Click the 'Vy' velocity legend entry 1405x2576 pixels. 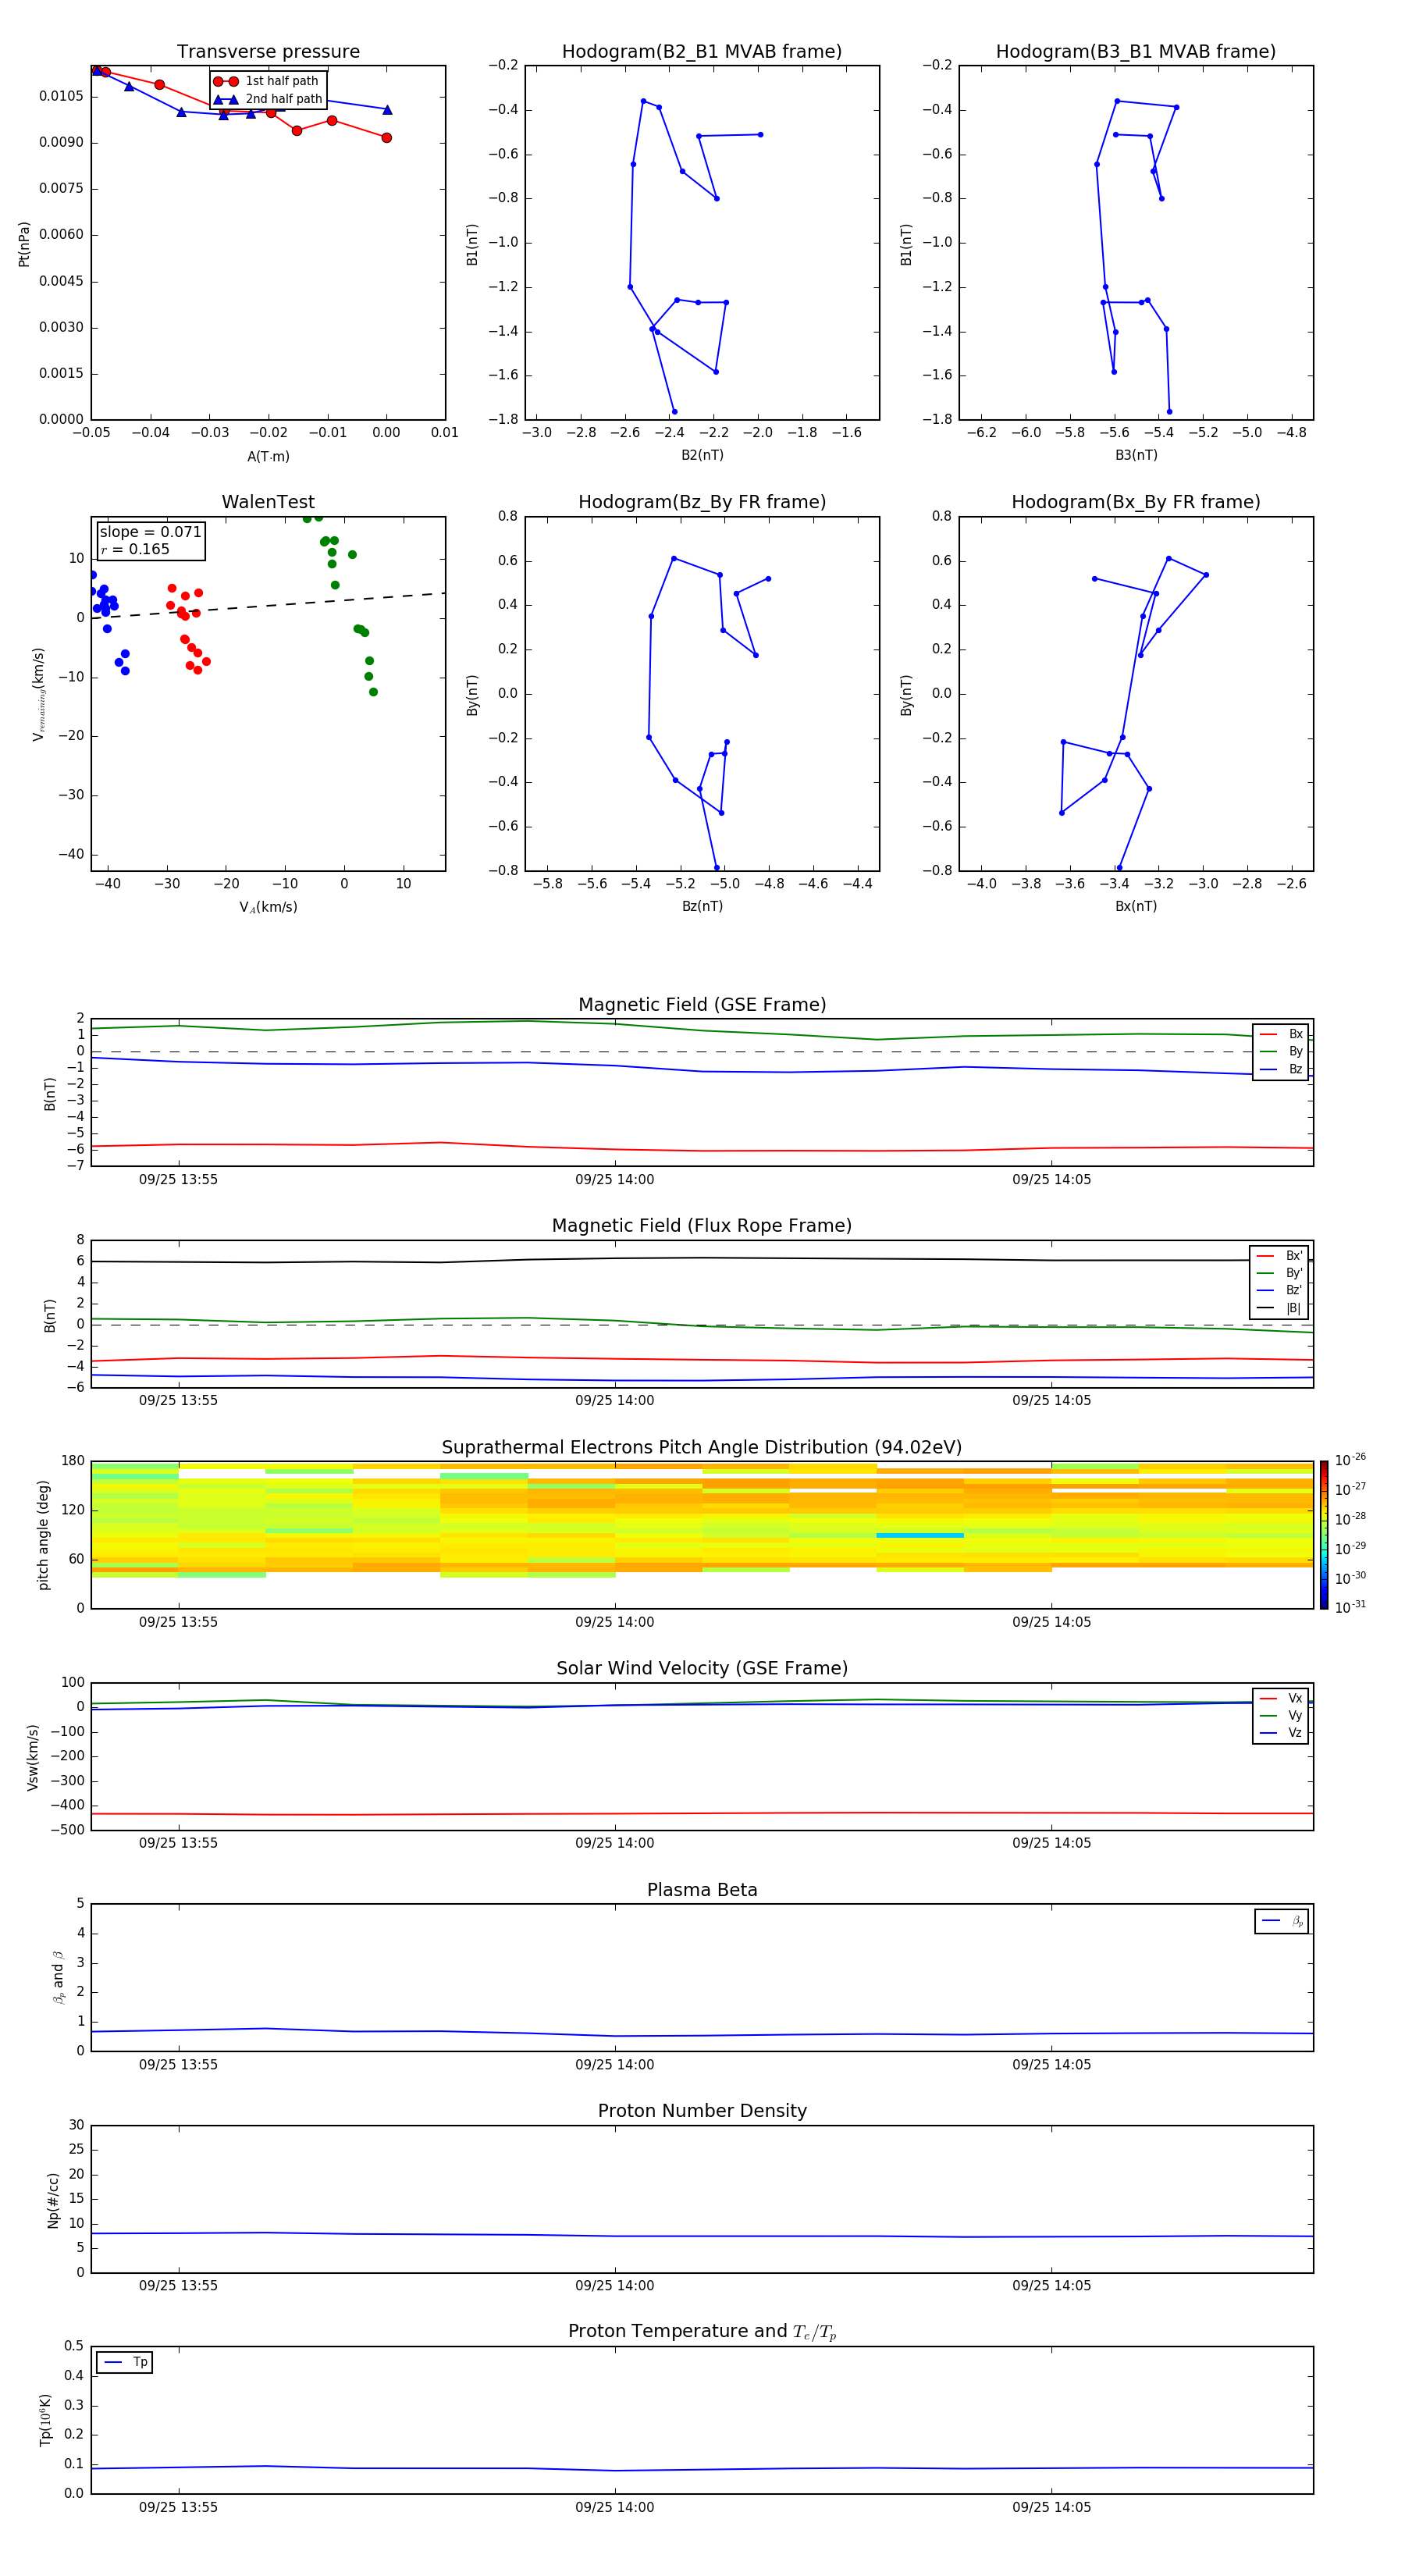coord(1281,1715)
